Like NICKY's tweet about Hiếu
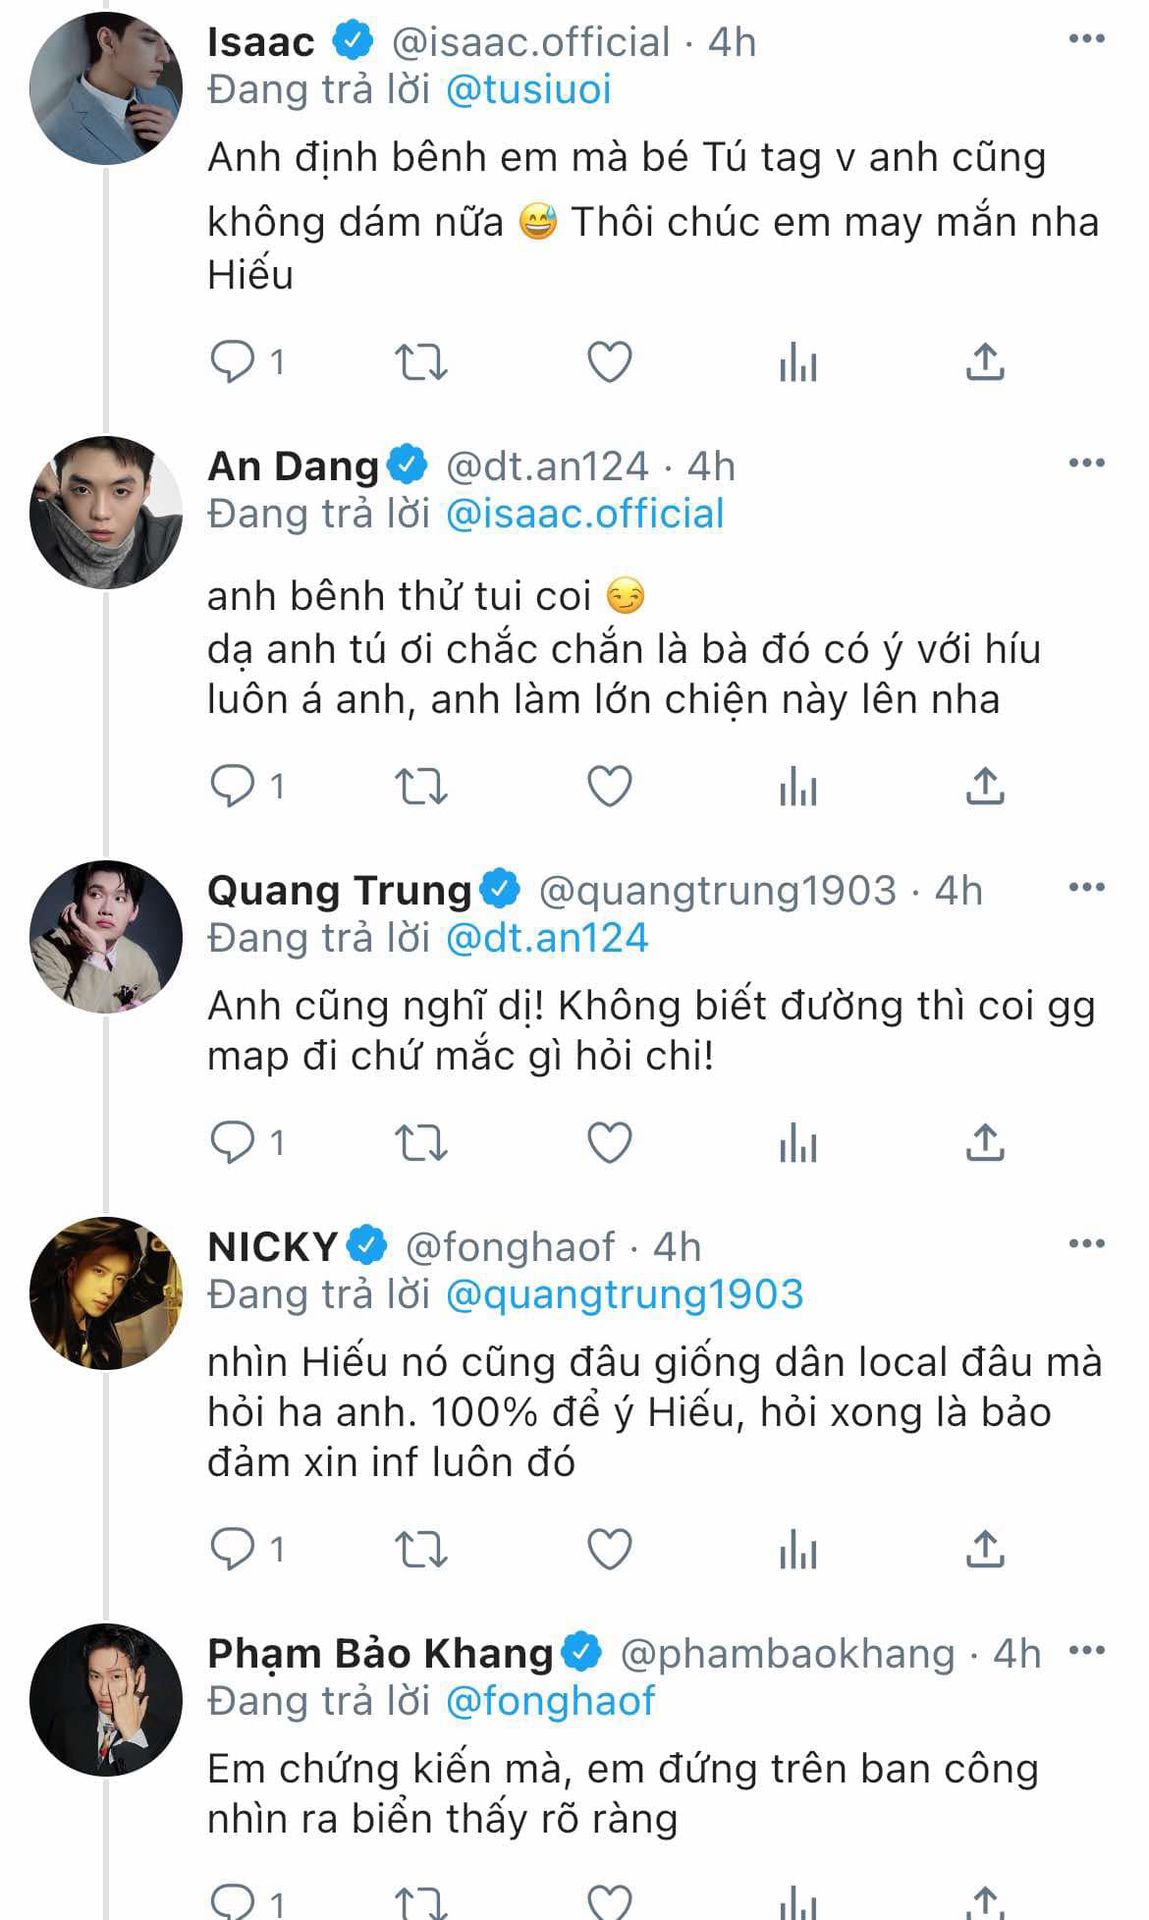The width and height of the screenshot is (1149, 1920). (x=609, y=1550)
